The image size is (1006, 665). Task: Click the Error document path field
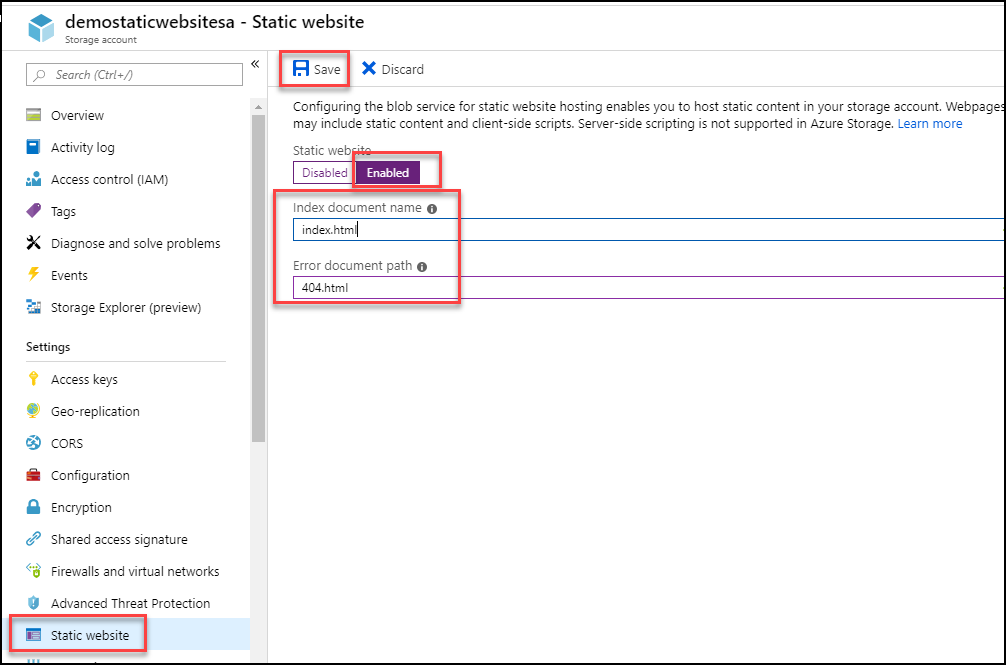648,287
